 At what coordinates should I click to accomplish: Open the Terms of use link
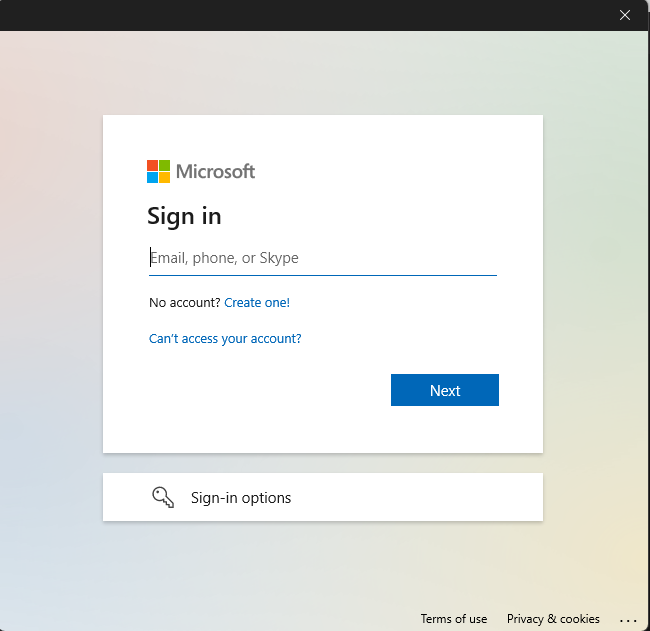click(454, 619)
